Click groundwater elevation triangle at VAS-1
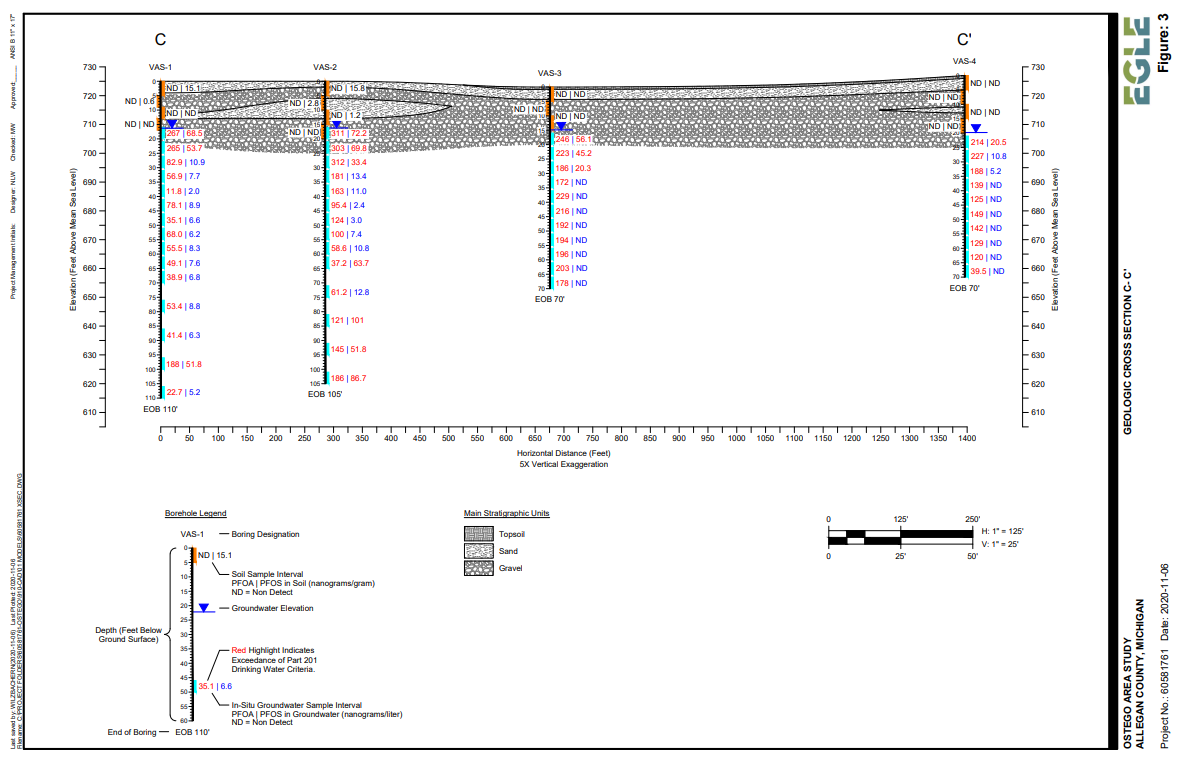Viewport: 1177px width, 762px height. tap(172, 124)
